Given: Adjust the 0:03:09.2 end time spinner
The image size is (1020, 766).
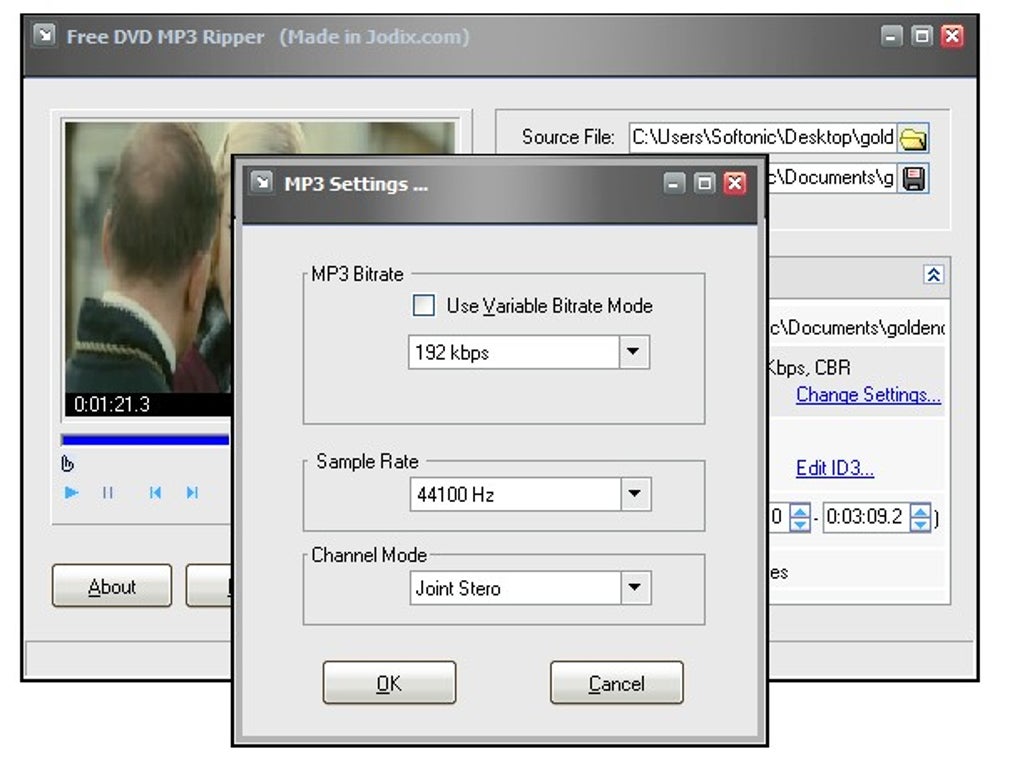Looking at the screenshot, I should click(x=919, y=518).
